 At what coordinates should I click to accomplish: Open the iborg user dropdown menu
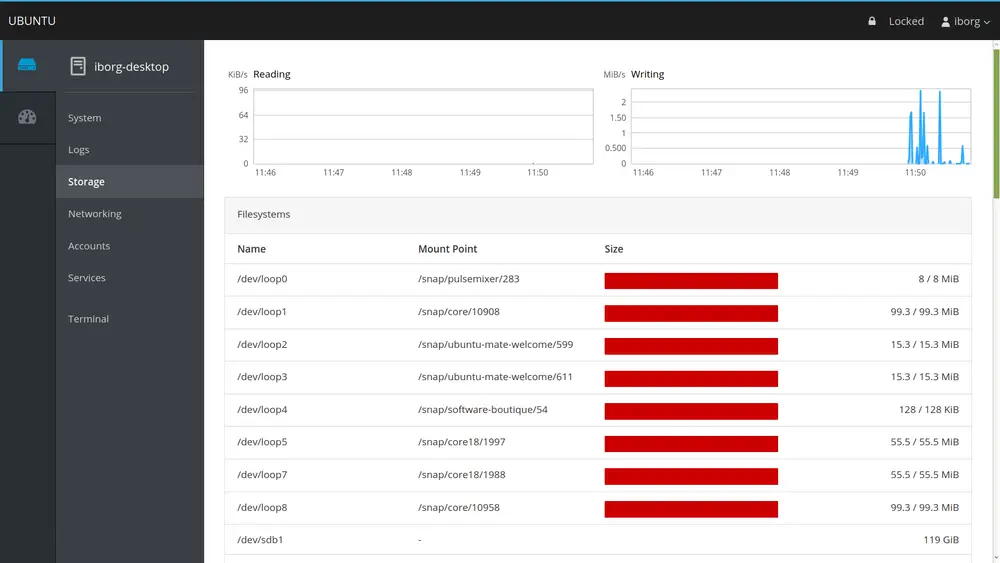(967, 21)
